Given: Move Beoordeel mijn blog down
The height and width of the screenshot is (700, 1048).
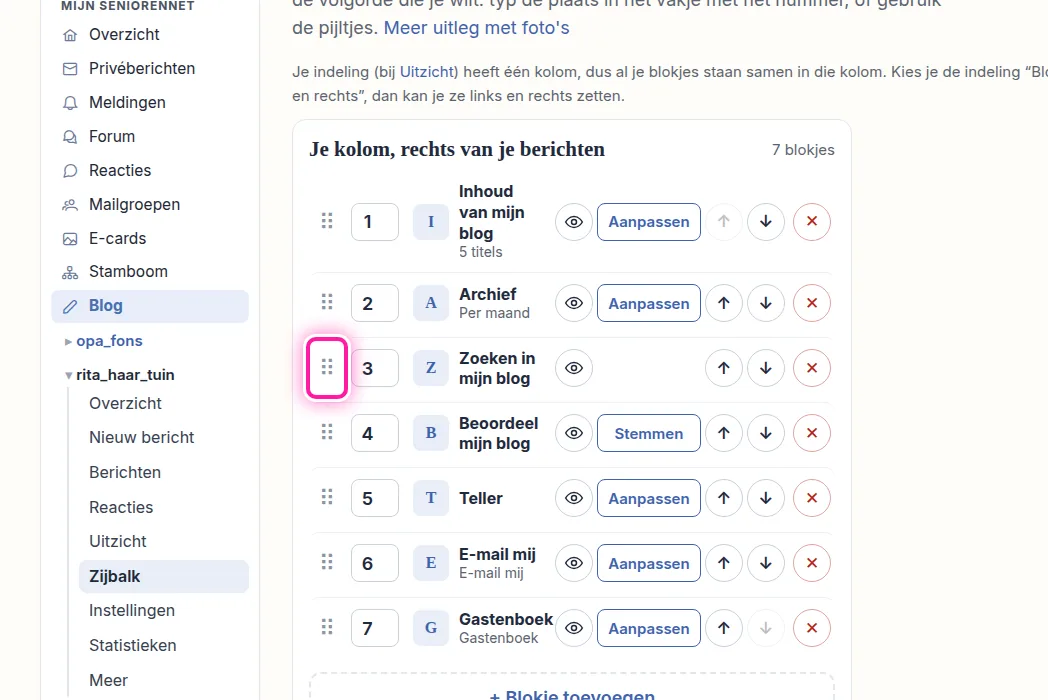Looking at the screenshot, I should 766,433.
